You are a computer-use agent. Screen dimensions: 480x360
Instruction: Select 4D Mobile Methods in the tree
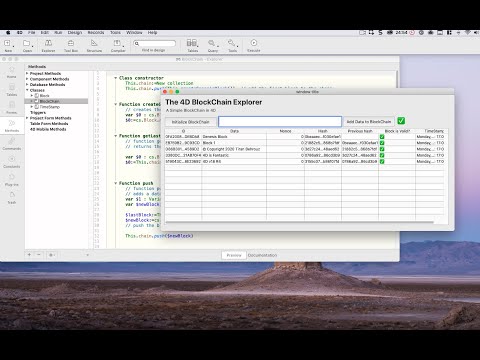[x=48, y=129]
